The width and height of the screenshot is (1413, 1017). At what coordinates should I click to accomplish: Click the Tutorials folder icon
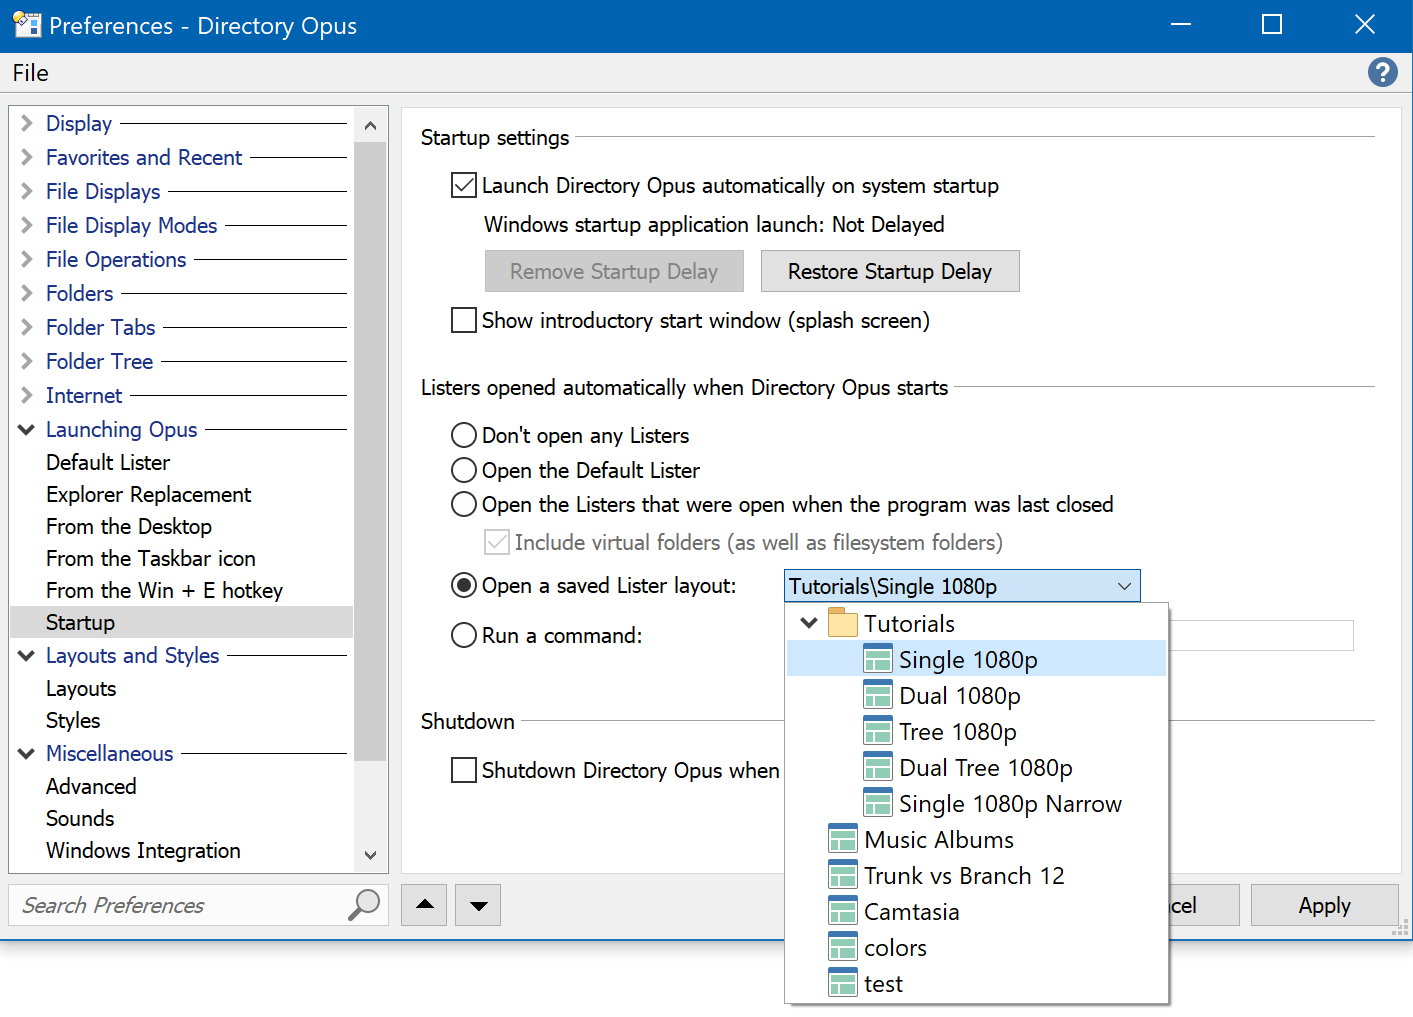pos(843,623)
